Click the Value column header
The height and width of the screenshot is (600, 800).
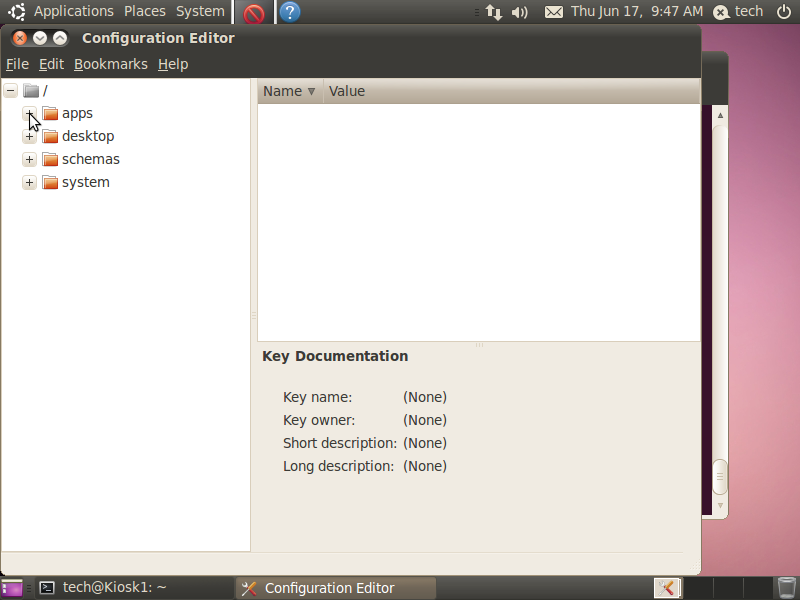pyautogui.click(x=512, y=91)
